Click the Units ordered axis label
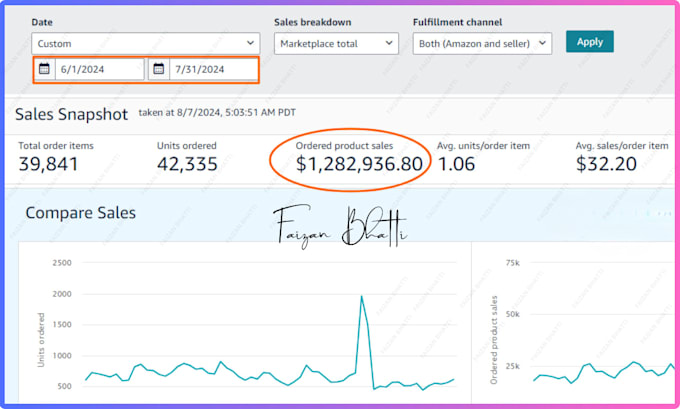The height and width of the screenshot is (409, 680). (41, 340)
